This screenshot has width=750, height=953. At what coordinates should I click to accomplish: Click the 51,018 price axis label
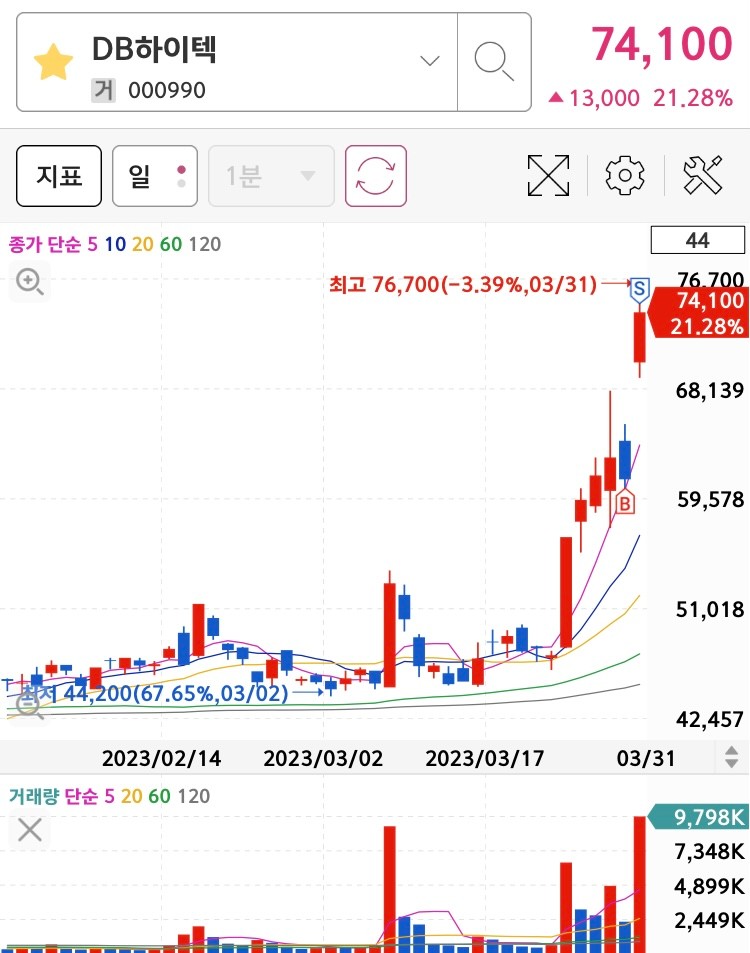click(x=710, y=609)
